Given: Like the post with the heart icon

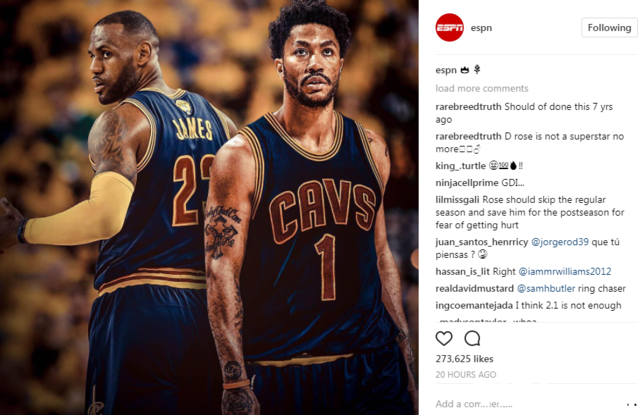Looking at the screenshot, I should [x=444, y=338].
